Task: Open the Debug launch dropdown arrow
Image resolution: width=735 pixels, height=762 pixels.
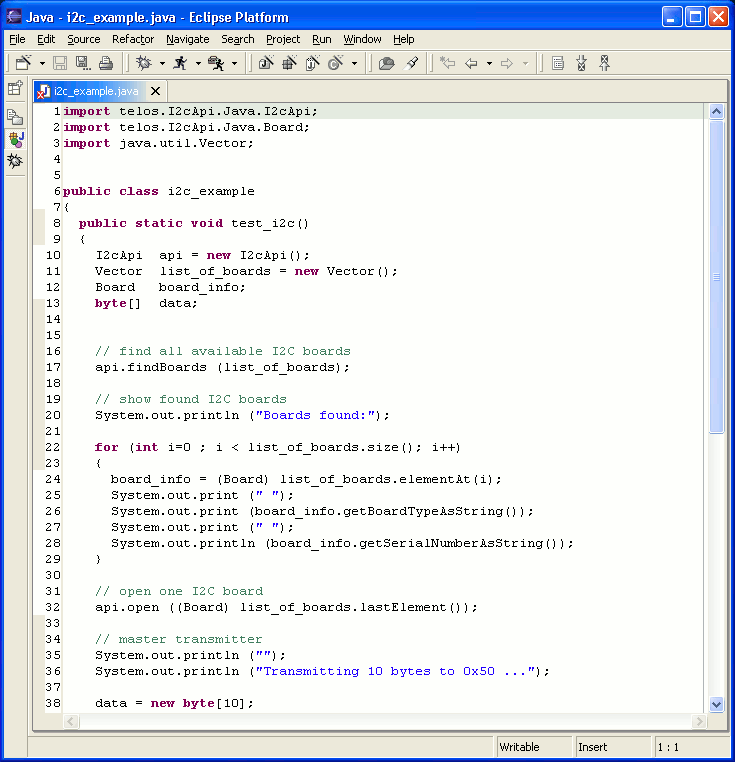Action: tap(162, 63)
